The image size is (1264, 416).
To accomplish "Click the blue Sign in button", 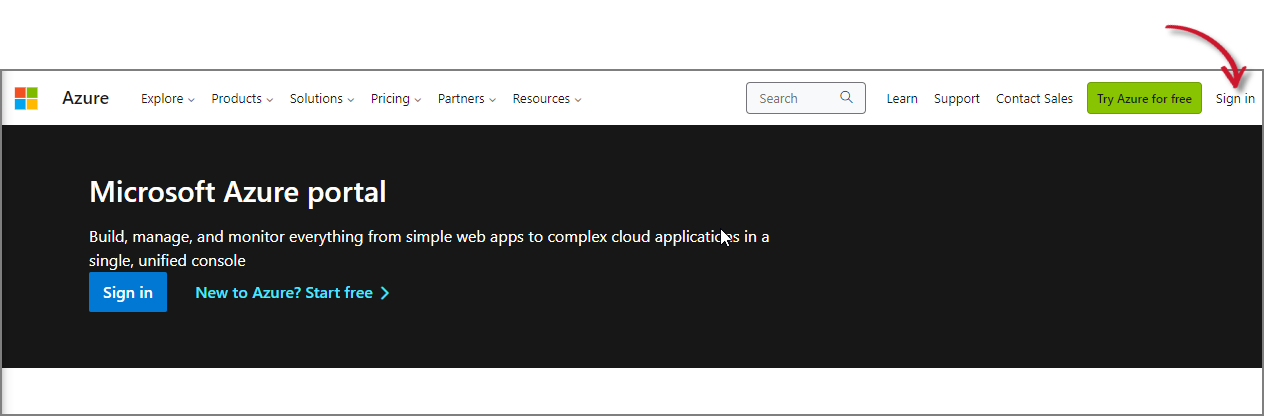I will 128,292.
